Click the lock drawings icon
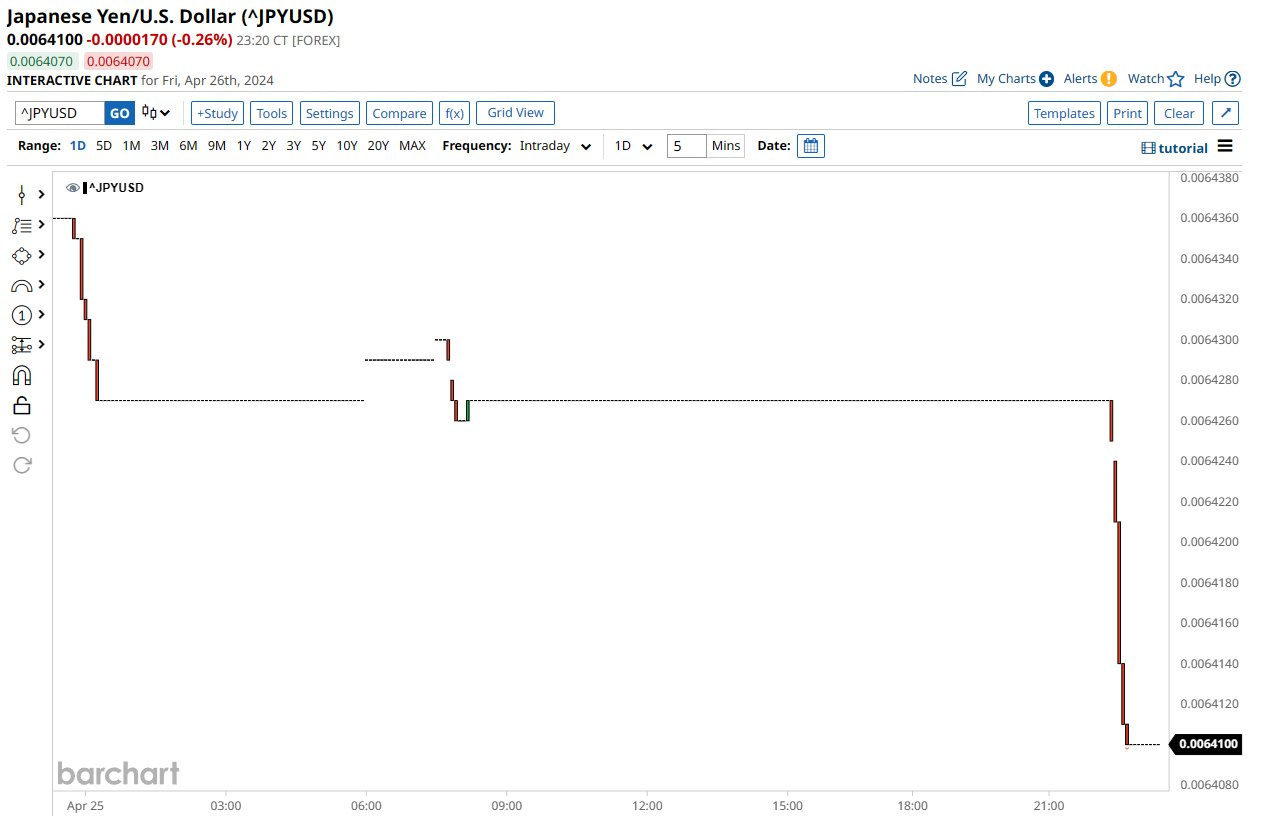 pos(22,405)
